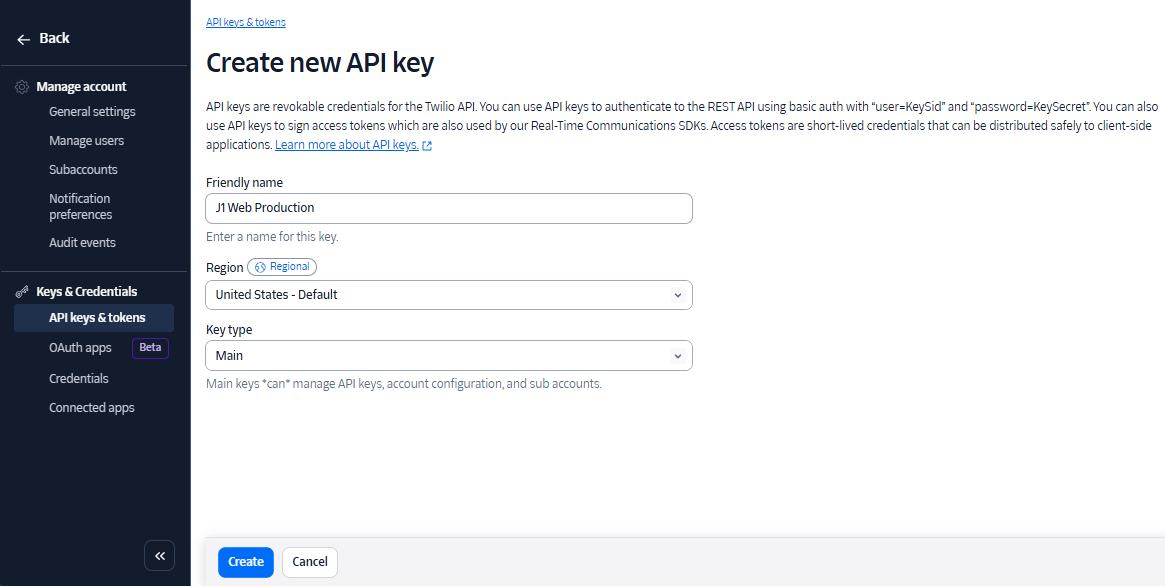The image size is (1165, 586).
Task: Collapse the sidebar using the double-chevron icon
Action: (x=160, y=555)
